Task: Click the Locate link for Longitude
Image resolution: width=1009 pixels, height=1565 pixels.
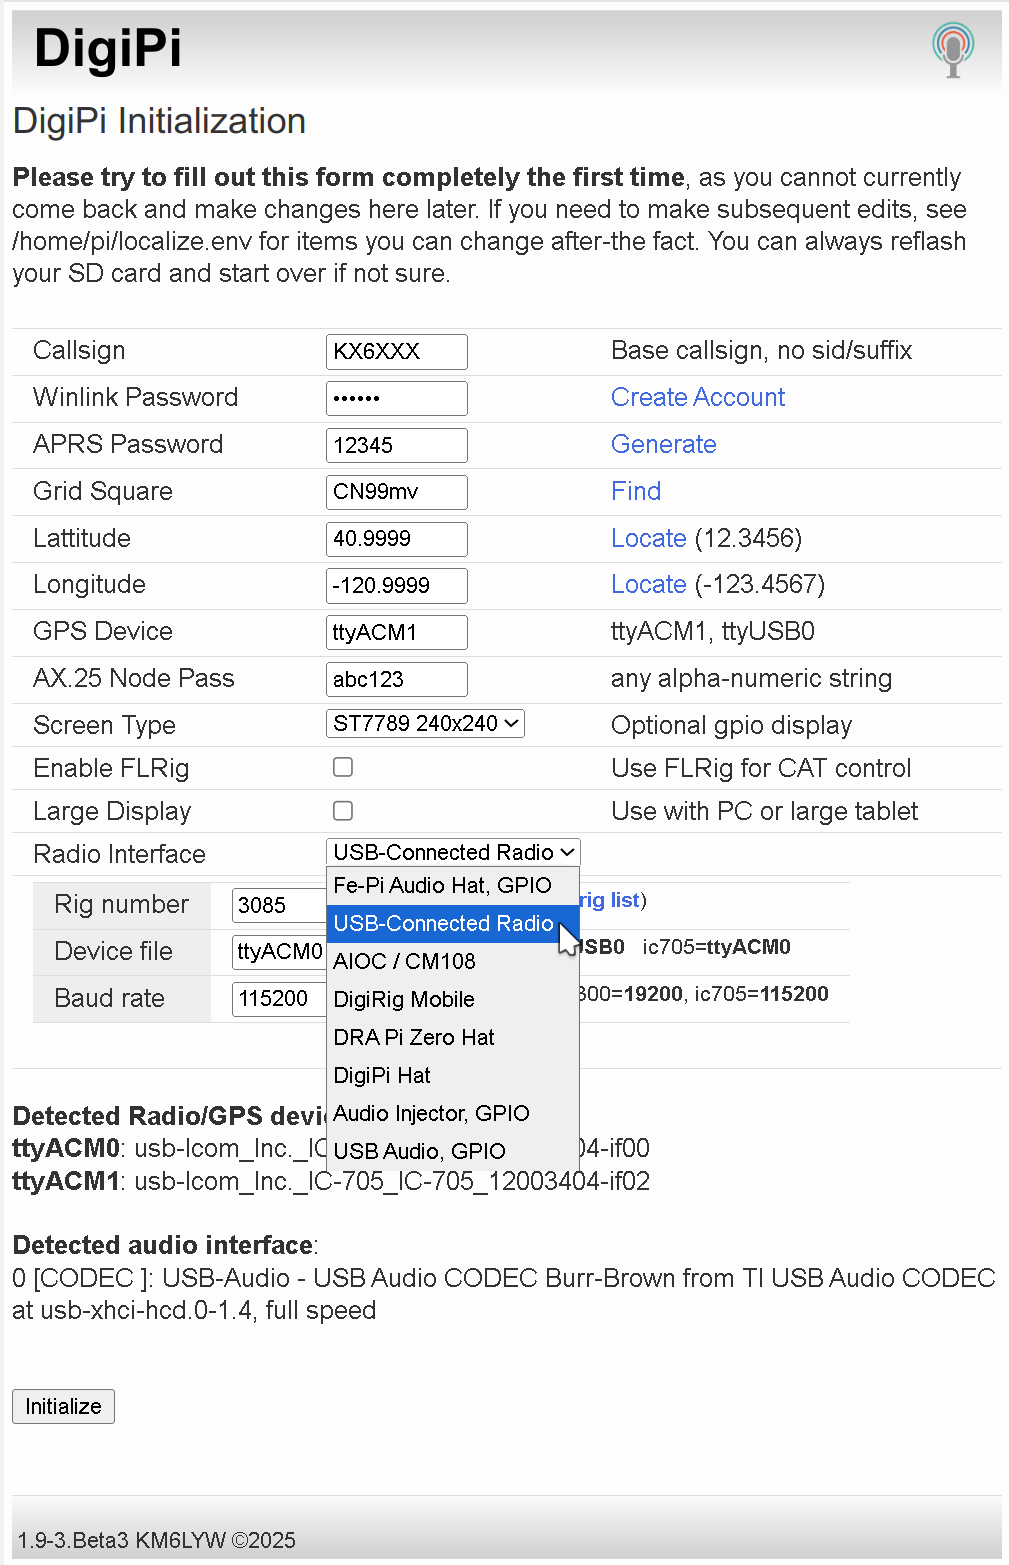Action: pos(649,584)
